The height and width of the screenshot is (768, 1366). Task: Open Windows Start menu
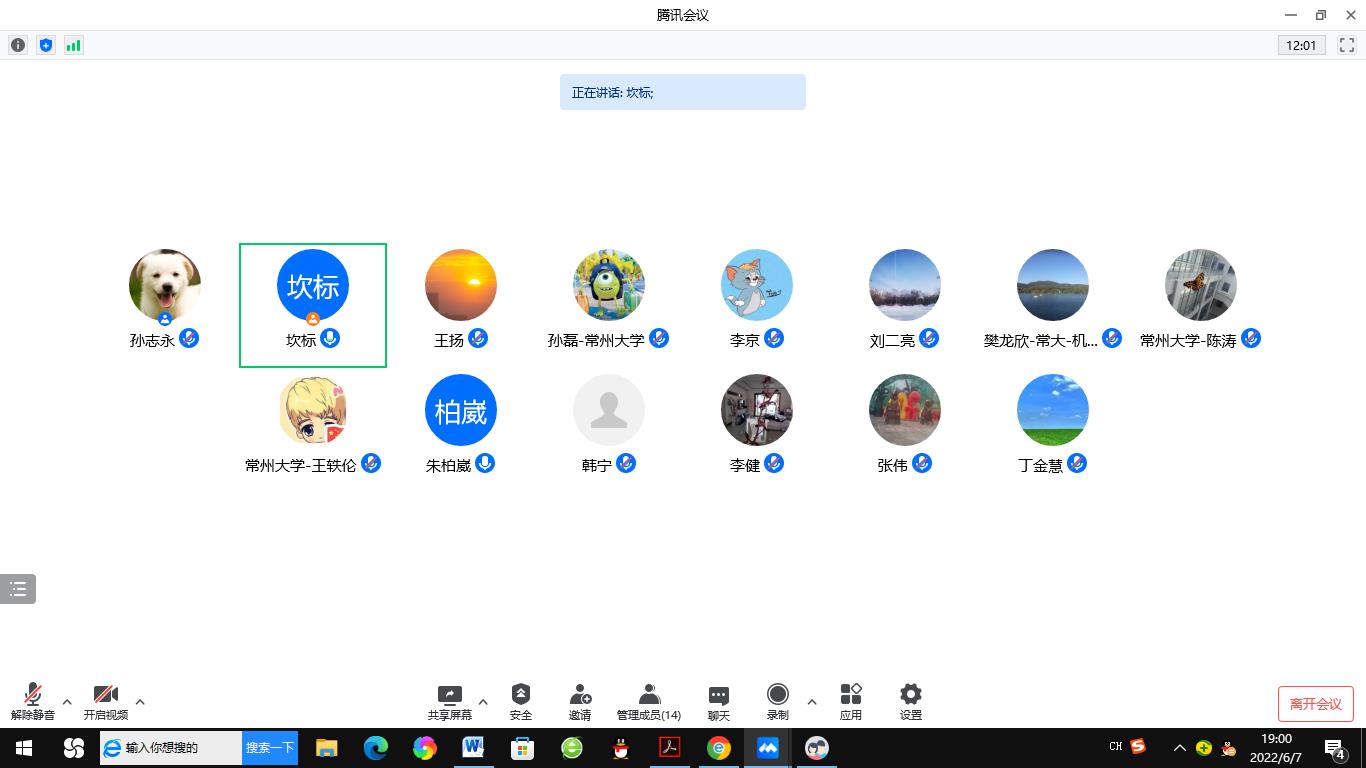click(x=24, y=748)
